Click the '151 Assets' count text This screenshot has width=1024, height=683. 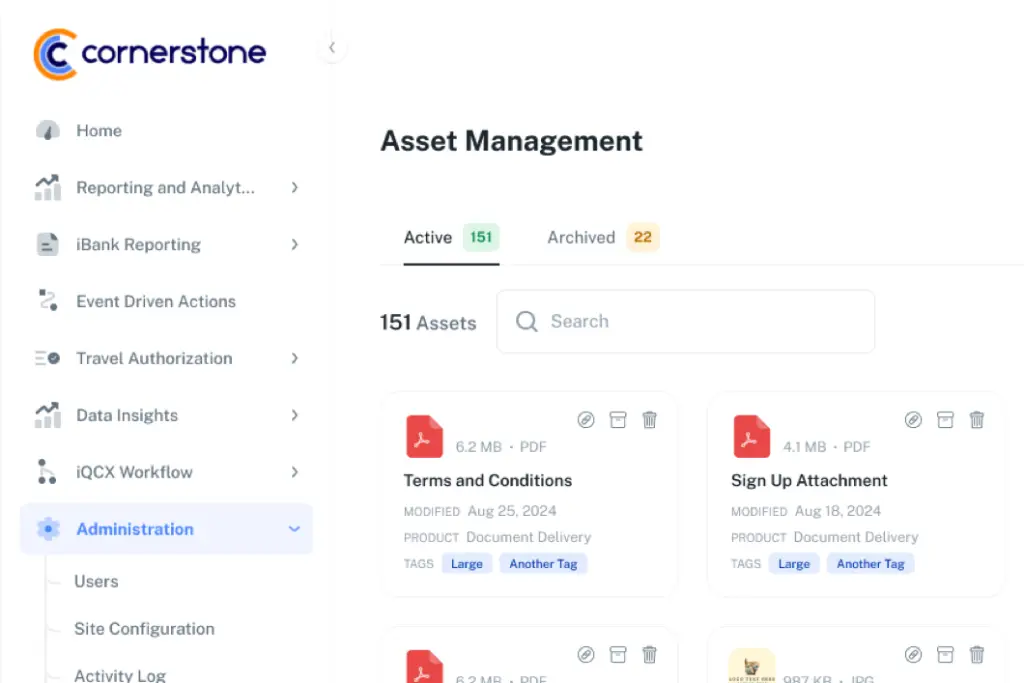click(428, 323)
